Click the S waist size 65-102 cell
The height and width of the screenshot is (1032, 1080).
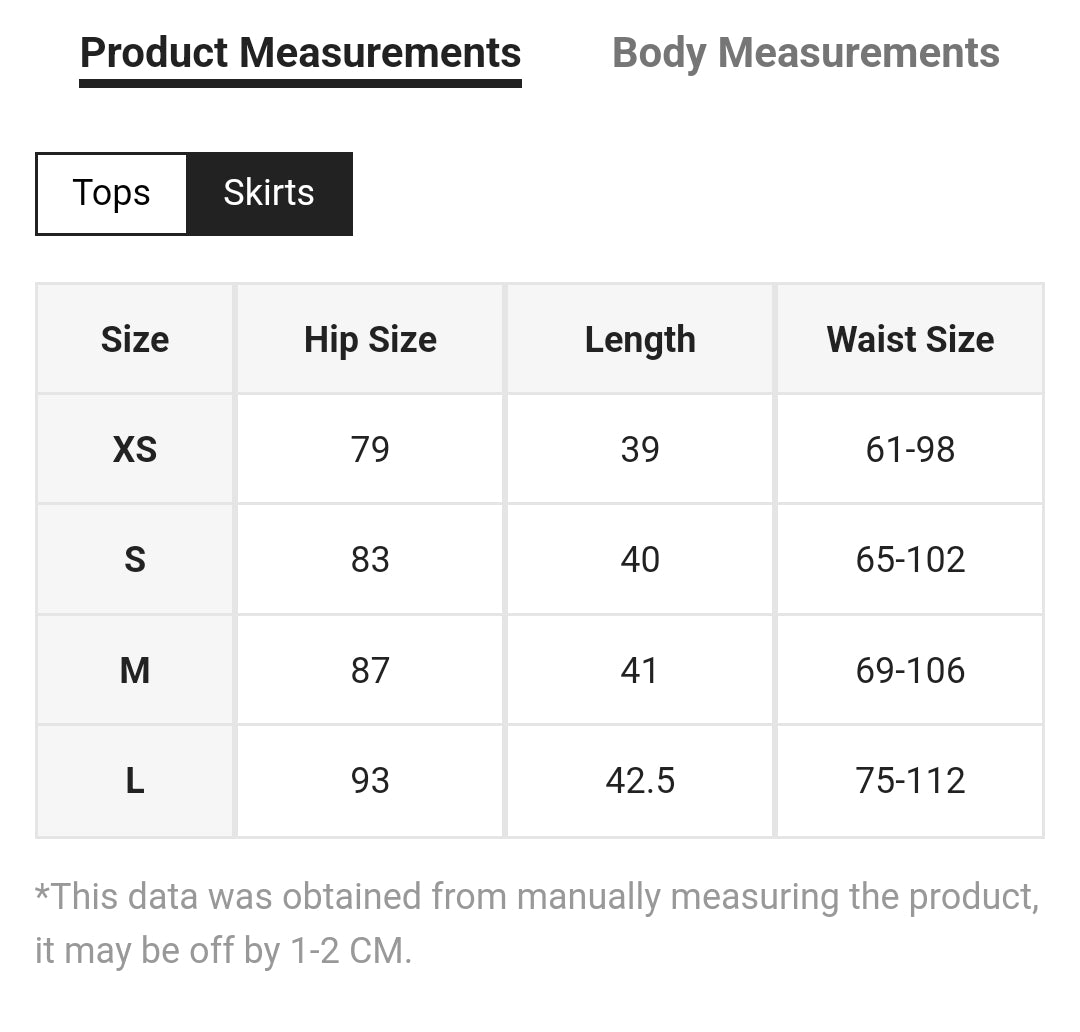coord(910,560)
